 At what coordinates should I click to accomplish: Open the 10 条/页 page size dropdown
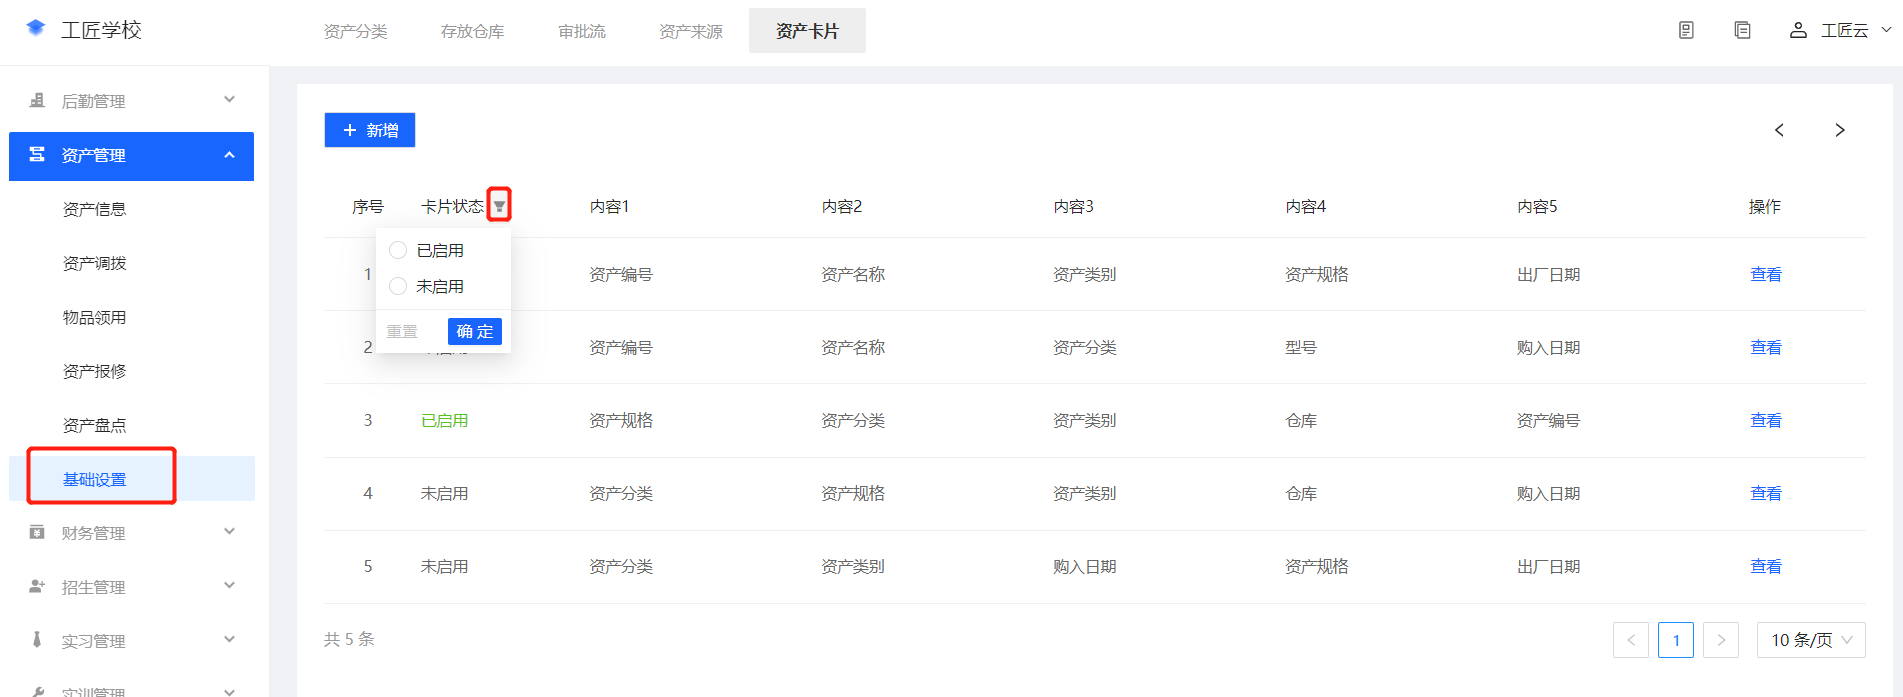click(x=1810, y=640)
